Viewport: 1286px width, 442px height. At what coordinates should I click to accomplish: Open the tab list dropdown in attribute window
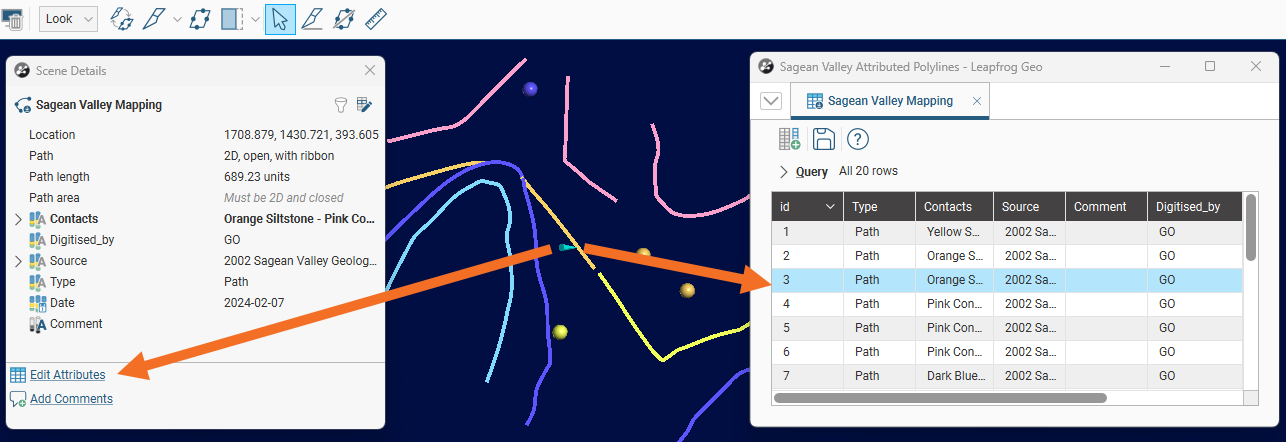(x=771, y=101)
